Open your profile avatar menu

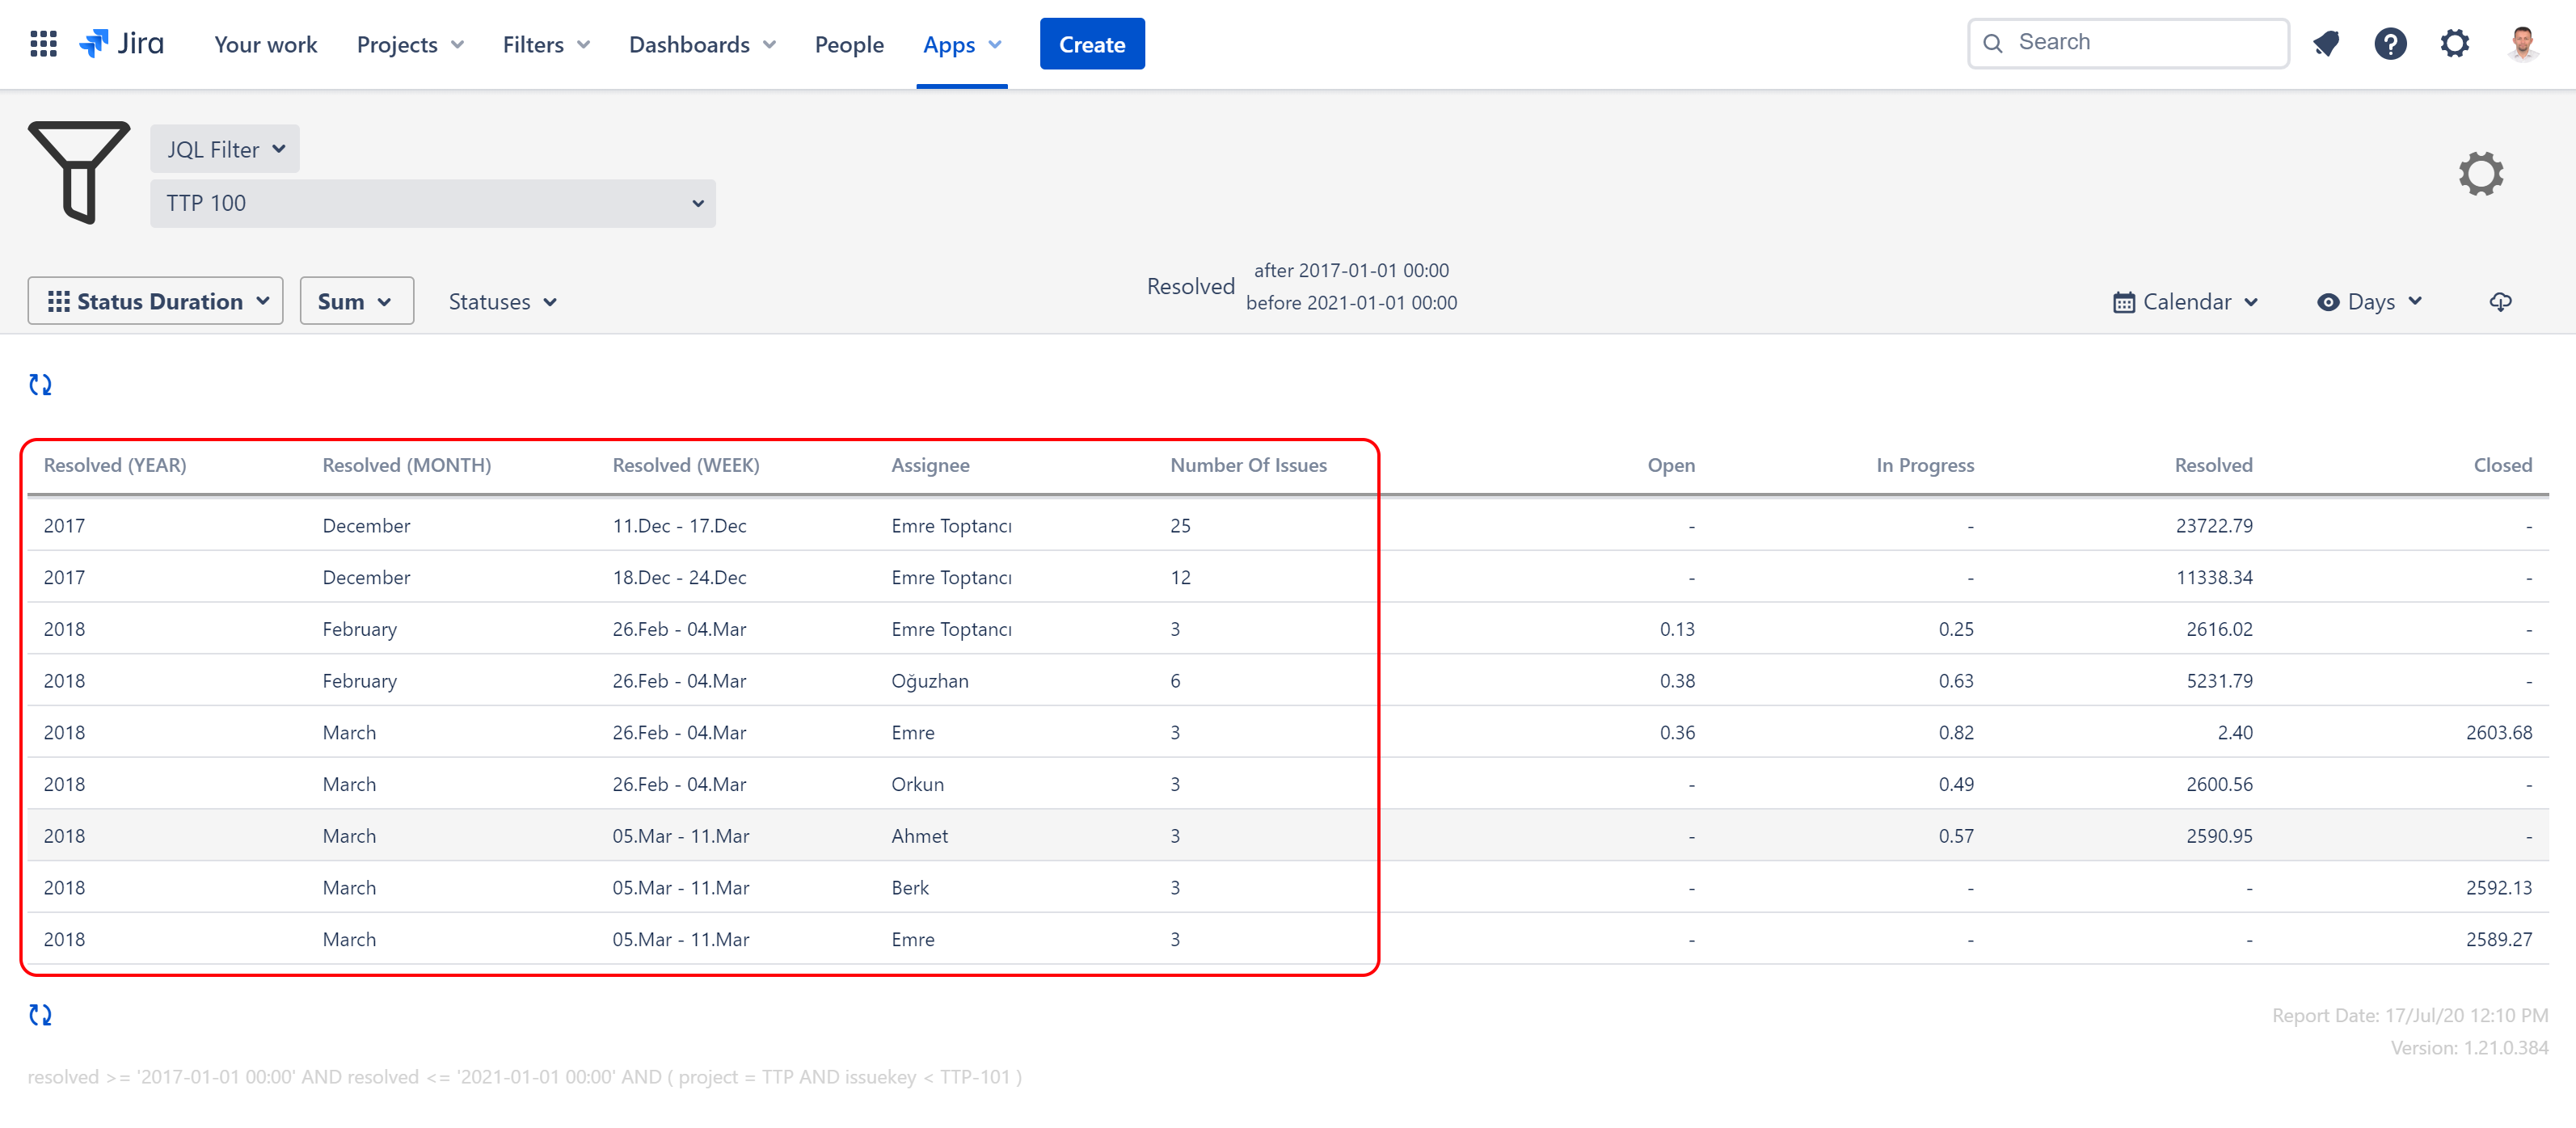tap(2524, 43)
